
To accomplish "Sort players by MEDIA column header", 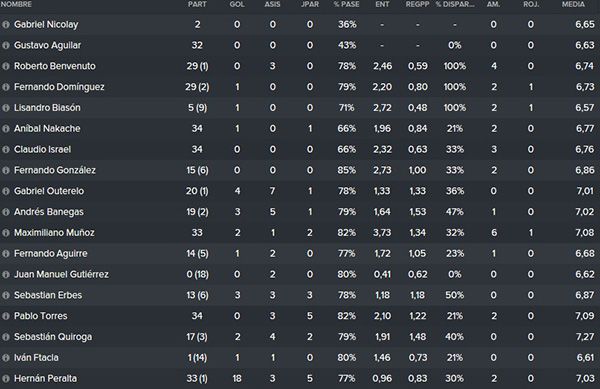I will 573,4.
